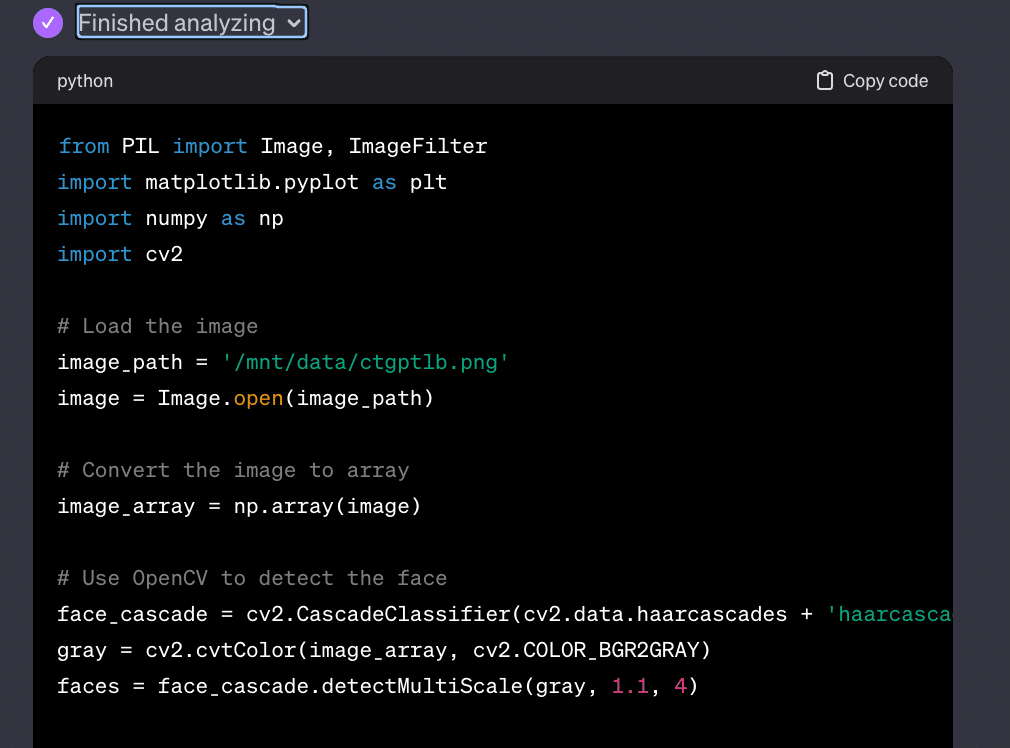Collapse the Finished analyzing chevron arrow
The height and width of the screenshot is (748, 1010).
293,23
